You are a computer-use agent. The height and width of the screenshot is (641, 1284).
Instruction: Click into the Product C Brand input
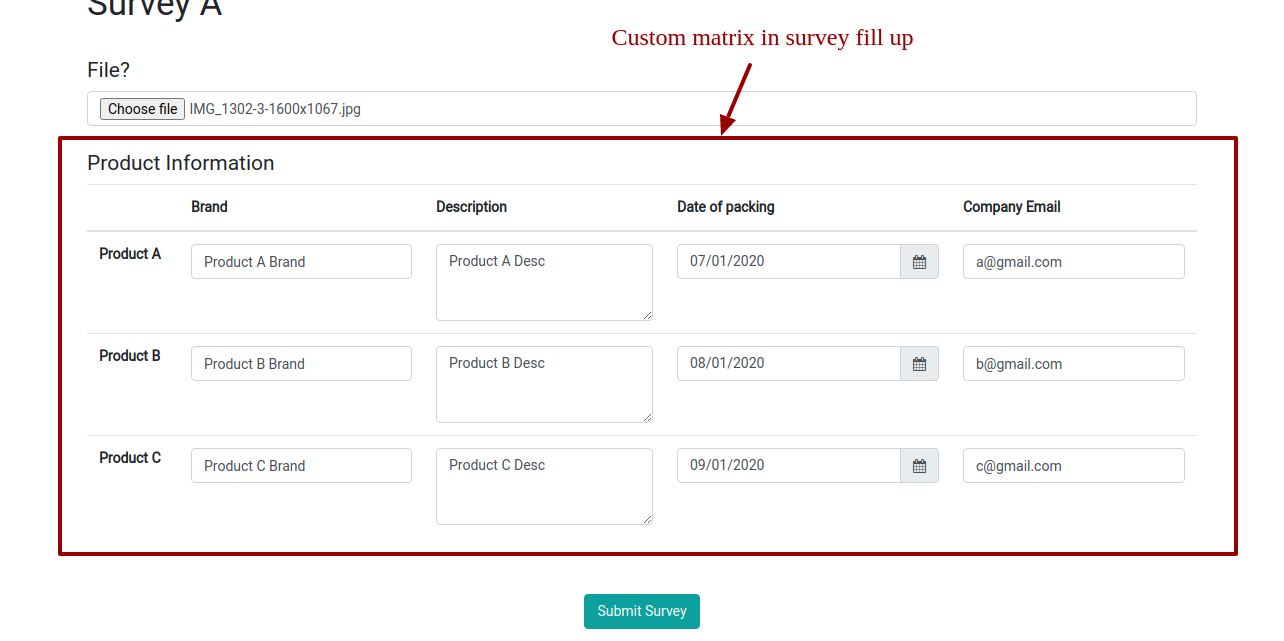click(x=301, y=466)
